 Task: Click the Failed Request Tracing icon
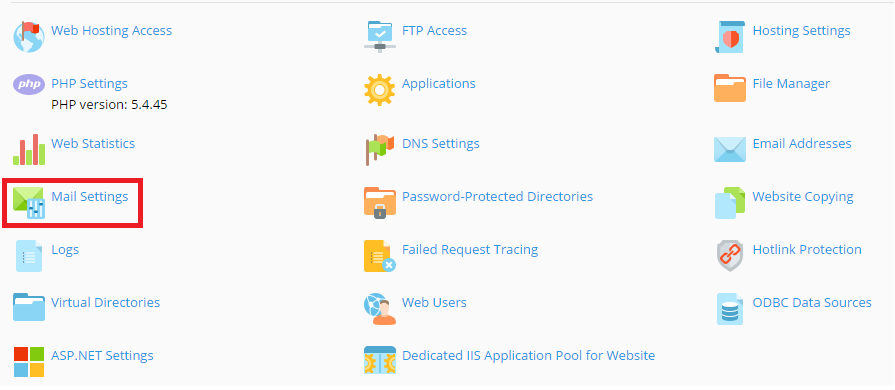pos(380,256)
